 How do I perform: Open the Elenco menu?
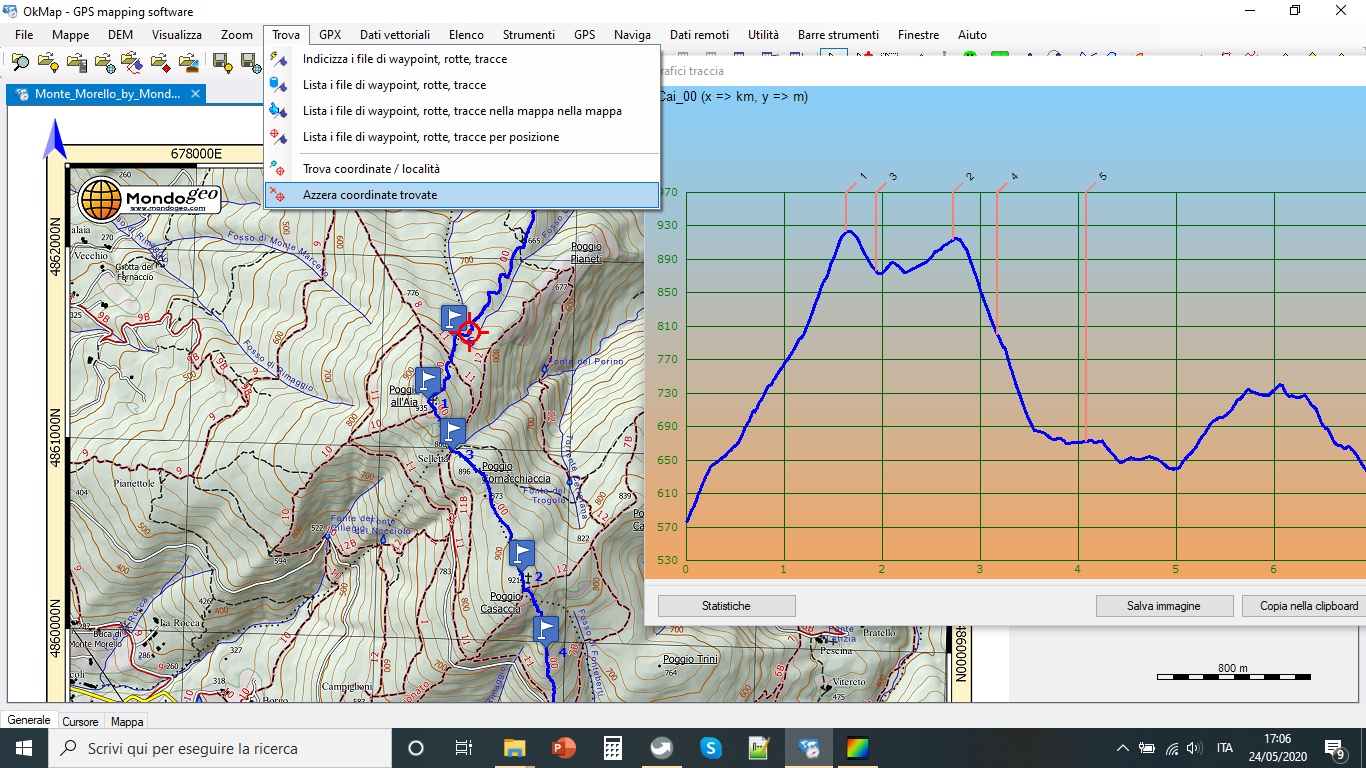click(467, 35)
